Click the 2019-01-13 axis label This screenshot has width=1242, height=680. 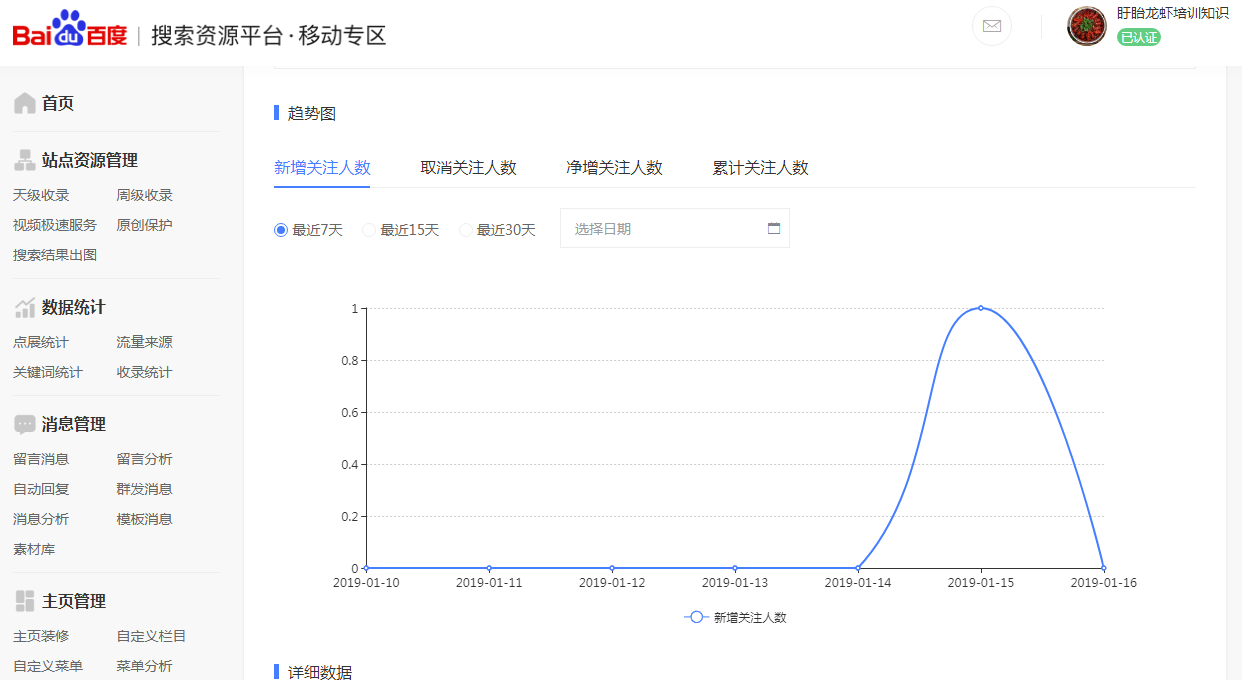(x=735, y=582)
